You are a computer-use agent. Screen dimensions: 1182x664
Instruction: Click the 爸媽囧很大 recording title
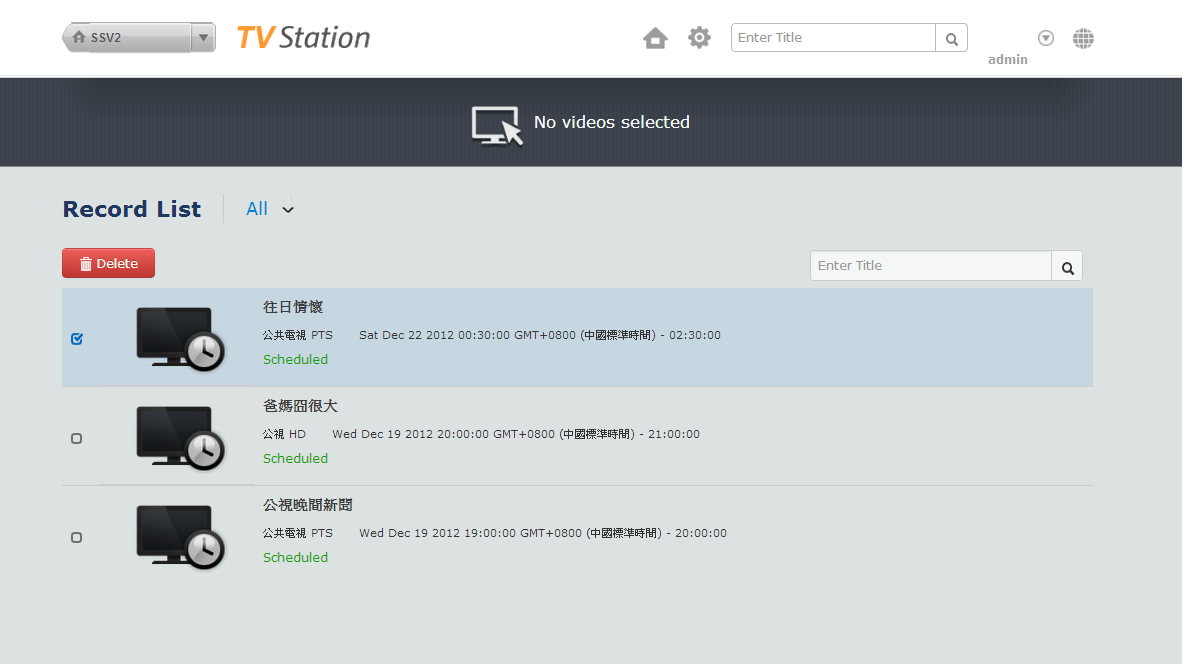pyautogui.click(x=300, y=406)
